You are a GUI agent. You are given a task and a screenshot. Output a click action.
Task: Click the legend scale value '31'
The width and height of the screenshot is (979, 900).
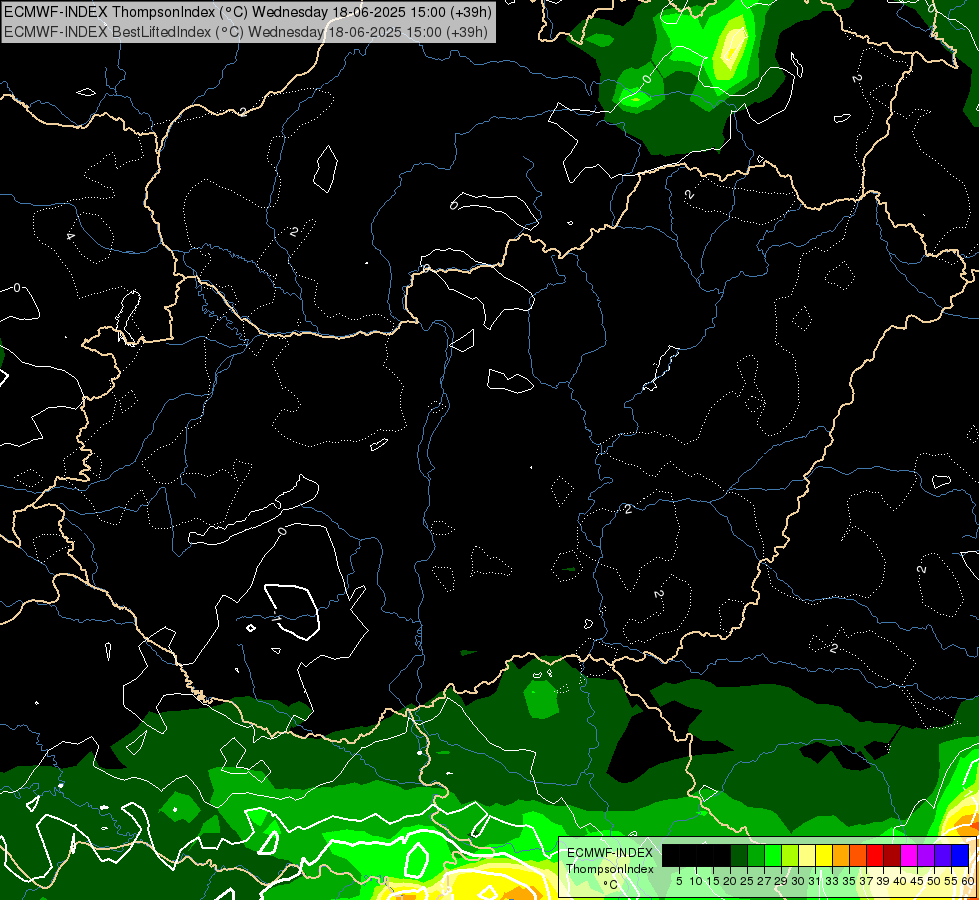815,881
